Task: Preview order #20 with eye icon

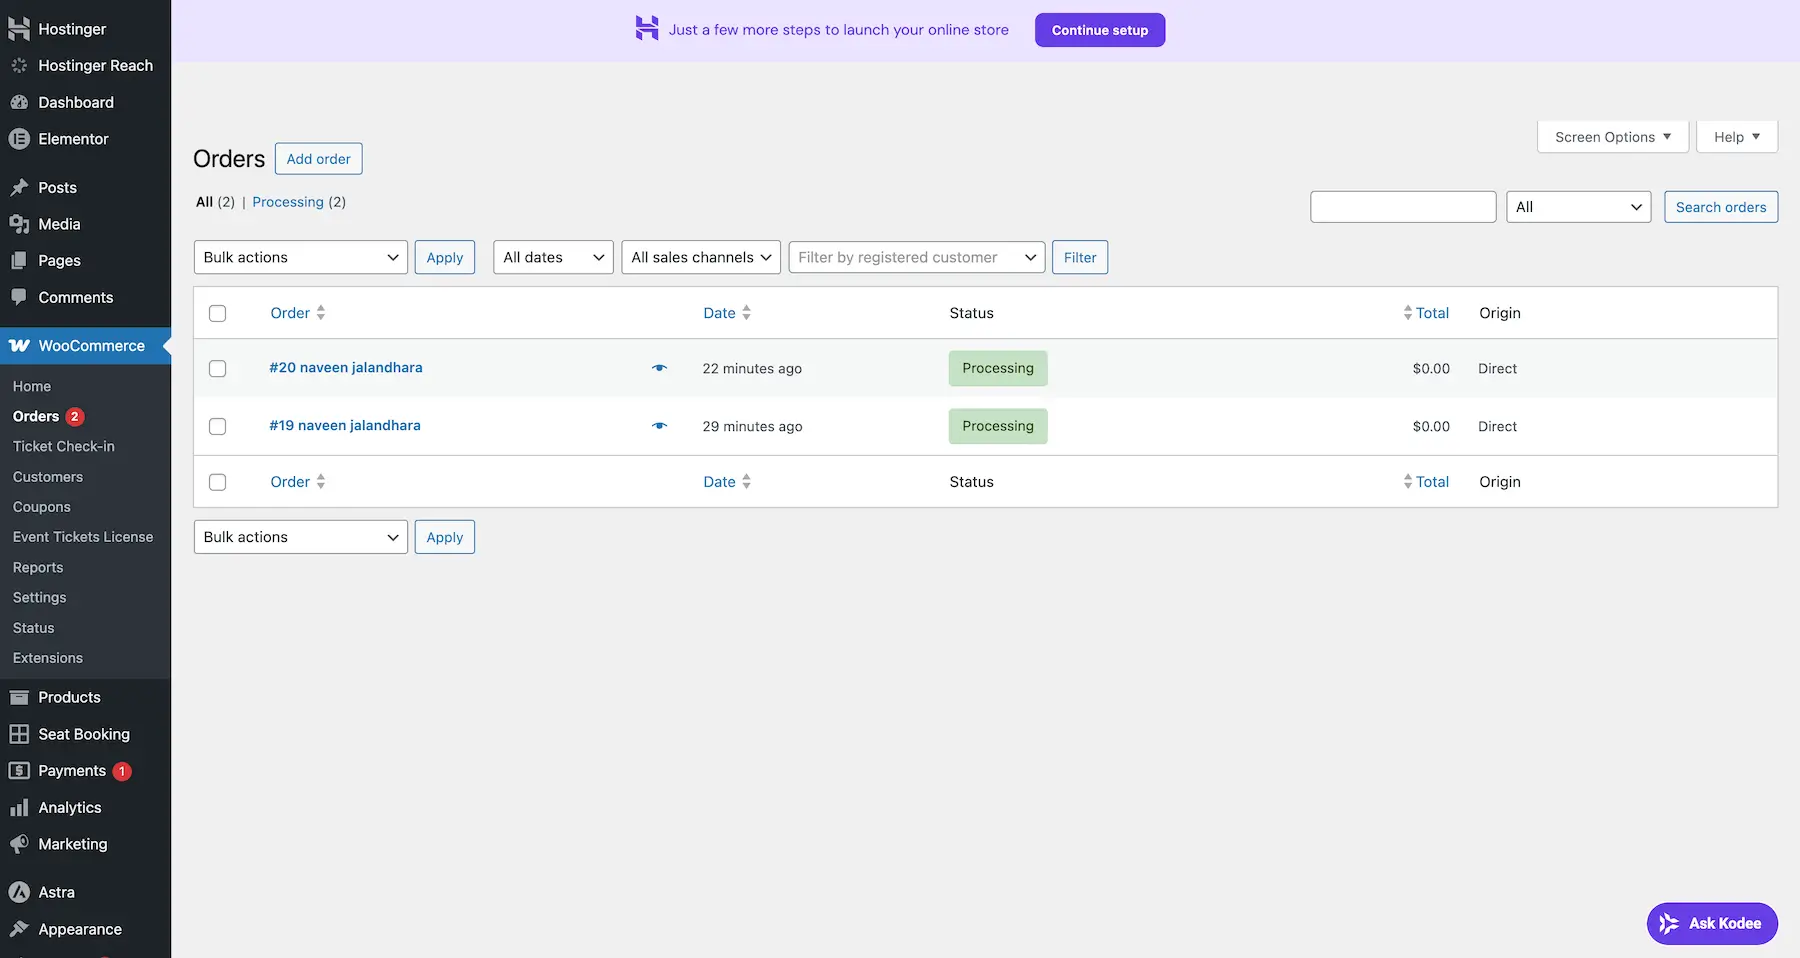Action: [x=659, y=368]
